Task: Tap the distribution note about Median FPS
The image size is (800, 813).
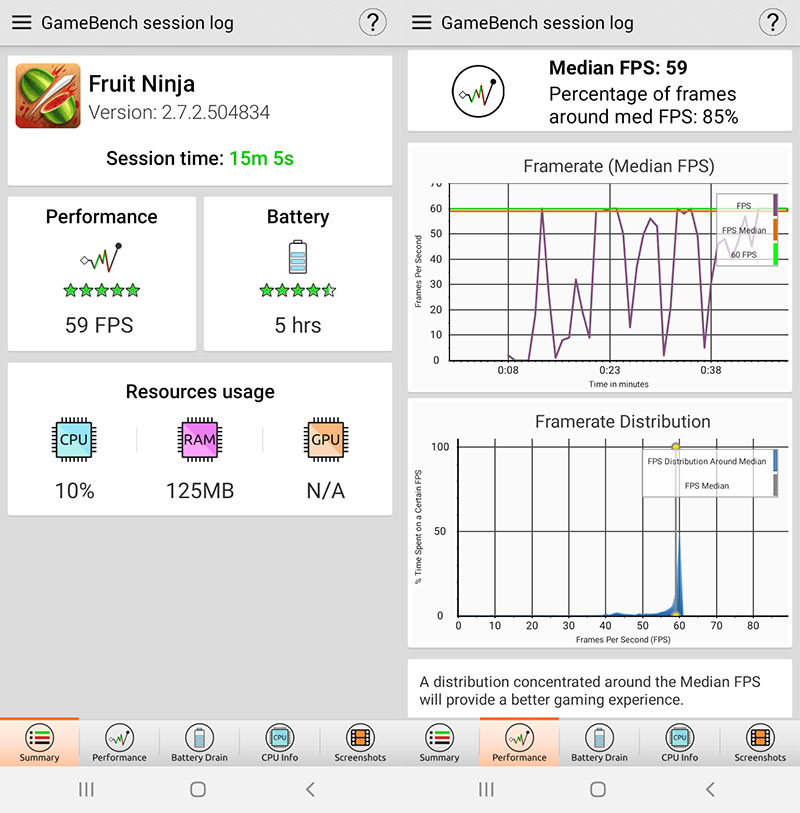Action: pyautogui.click(x=590, y=691)
